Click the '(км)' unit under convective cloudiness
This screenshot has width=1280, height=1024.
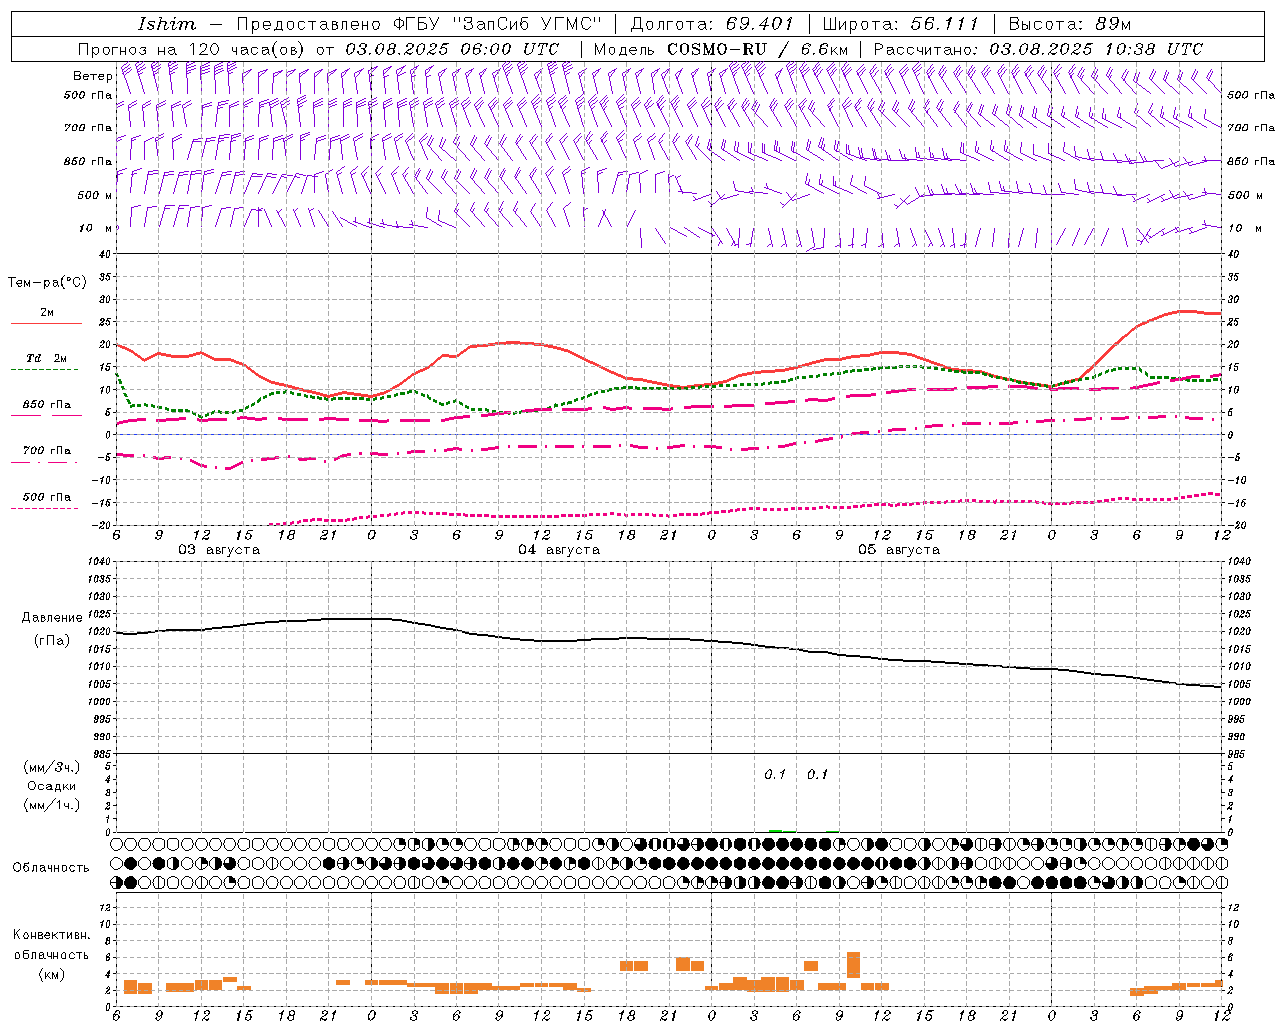[51, 974]
